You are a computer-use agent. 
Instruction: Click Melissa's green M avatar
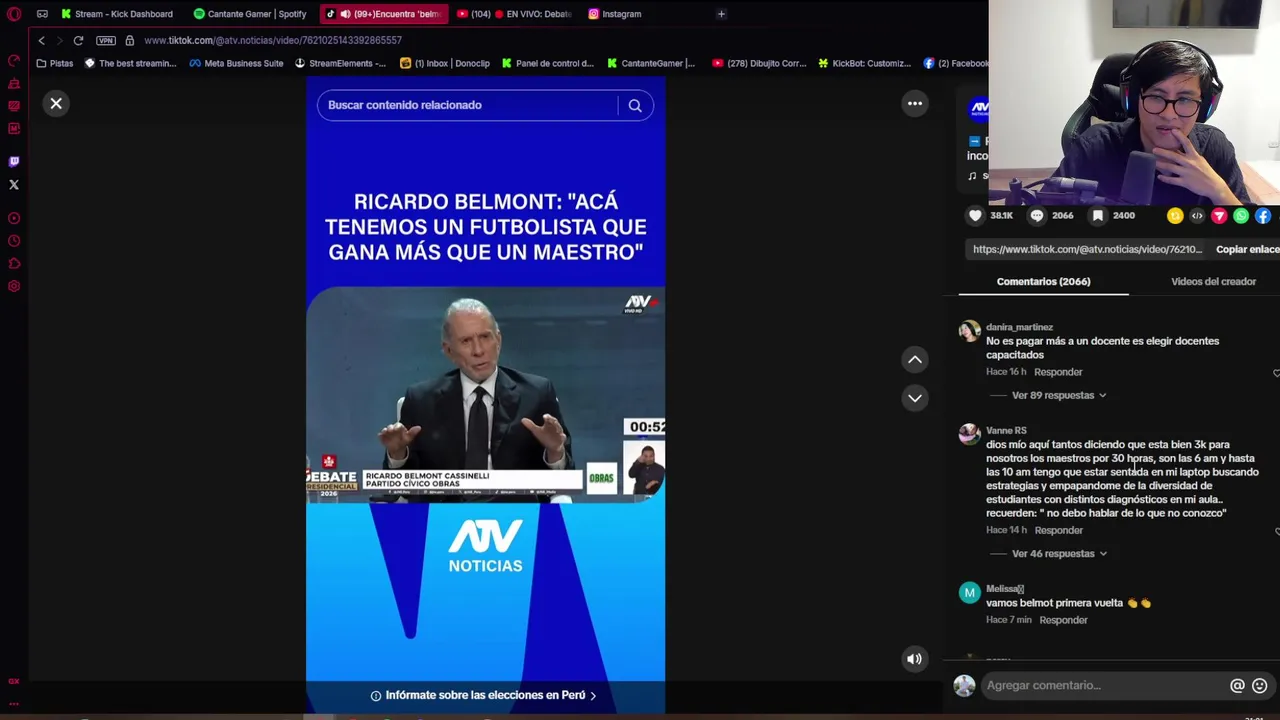point(969,593)
